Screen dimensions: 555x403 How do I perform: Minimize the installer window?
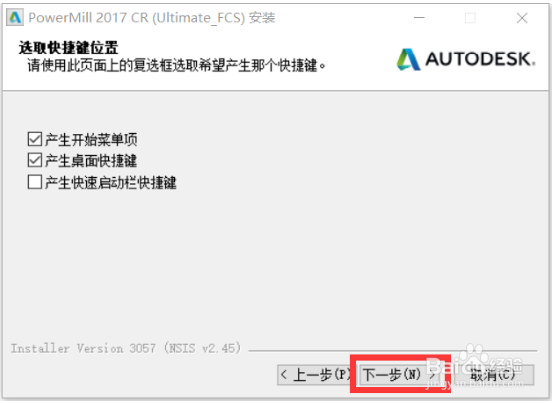(419, 17)
